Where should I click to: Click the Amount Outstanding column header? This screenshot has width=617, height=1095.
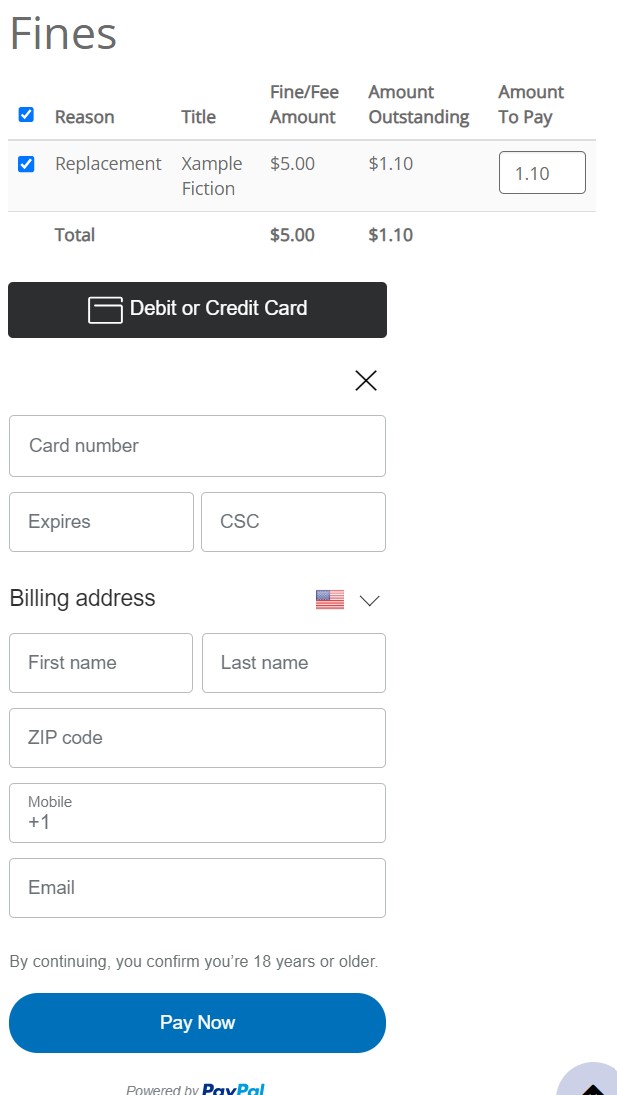(x=419, y=105)
